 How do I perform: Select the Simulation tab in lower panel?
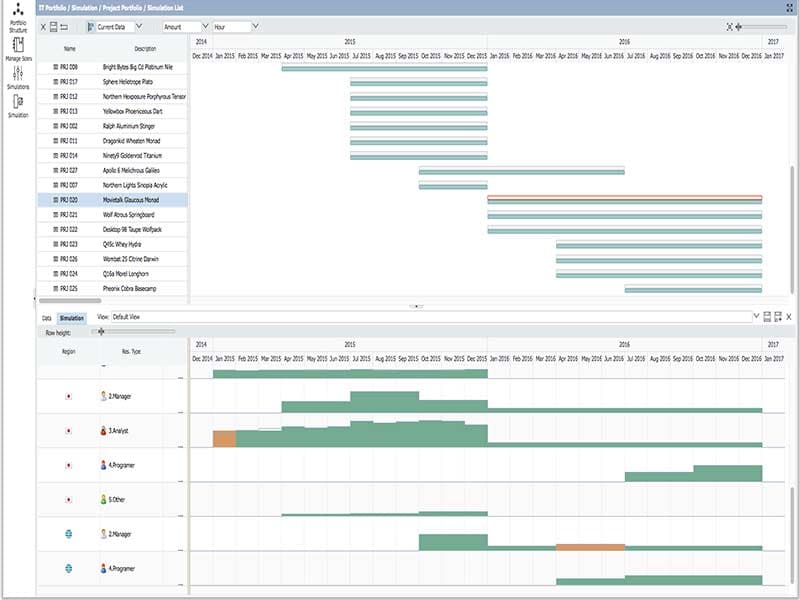72,317
